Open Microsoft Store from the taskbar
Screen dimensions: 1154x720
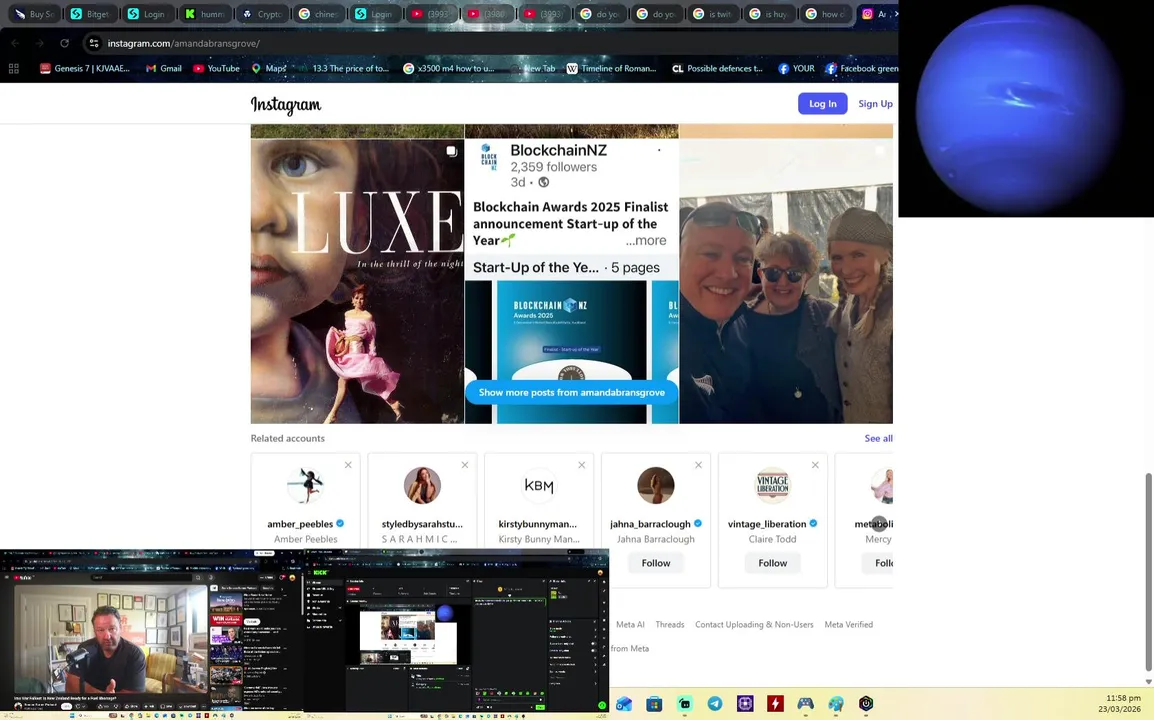point(654,704)
